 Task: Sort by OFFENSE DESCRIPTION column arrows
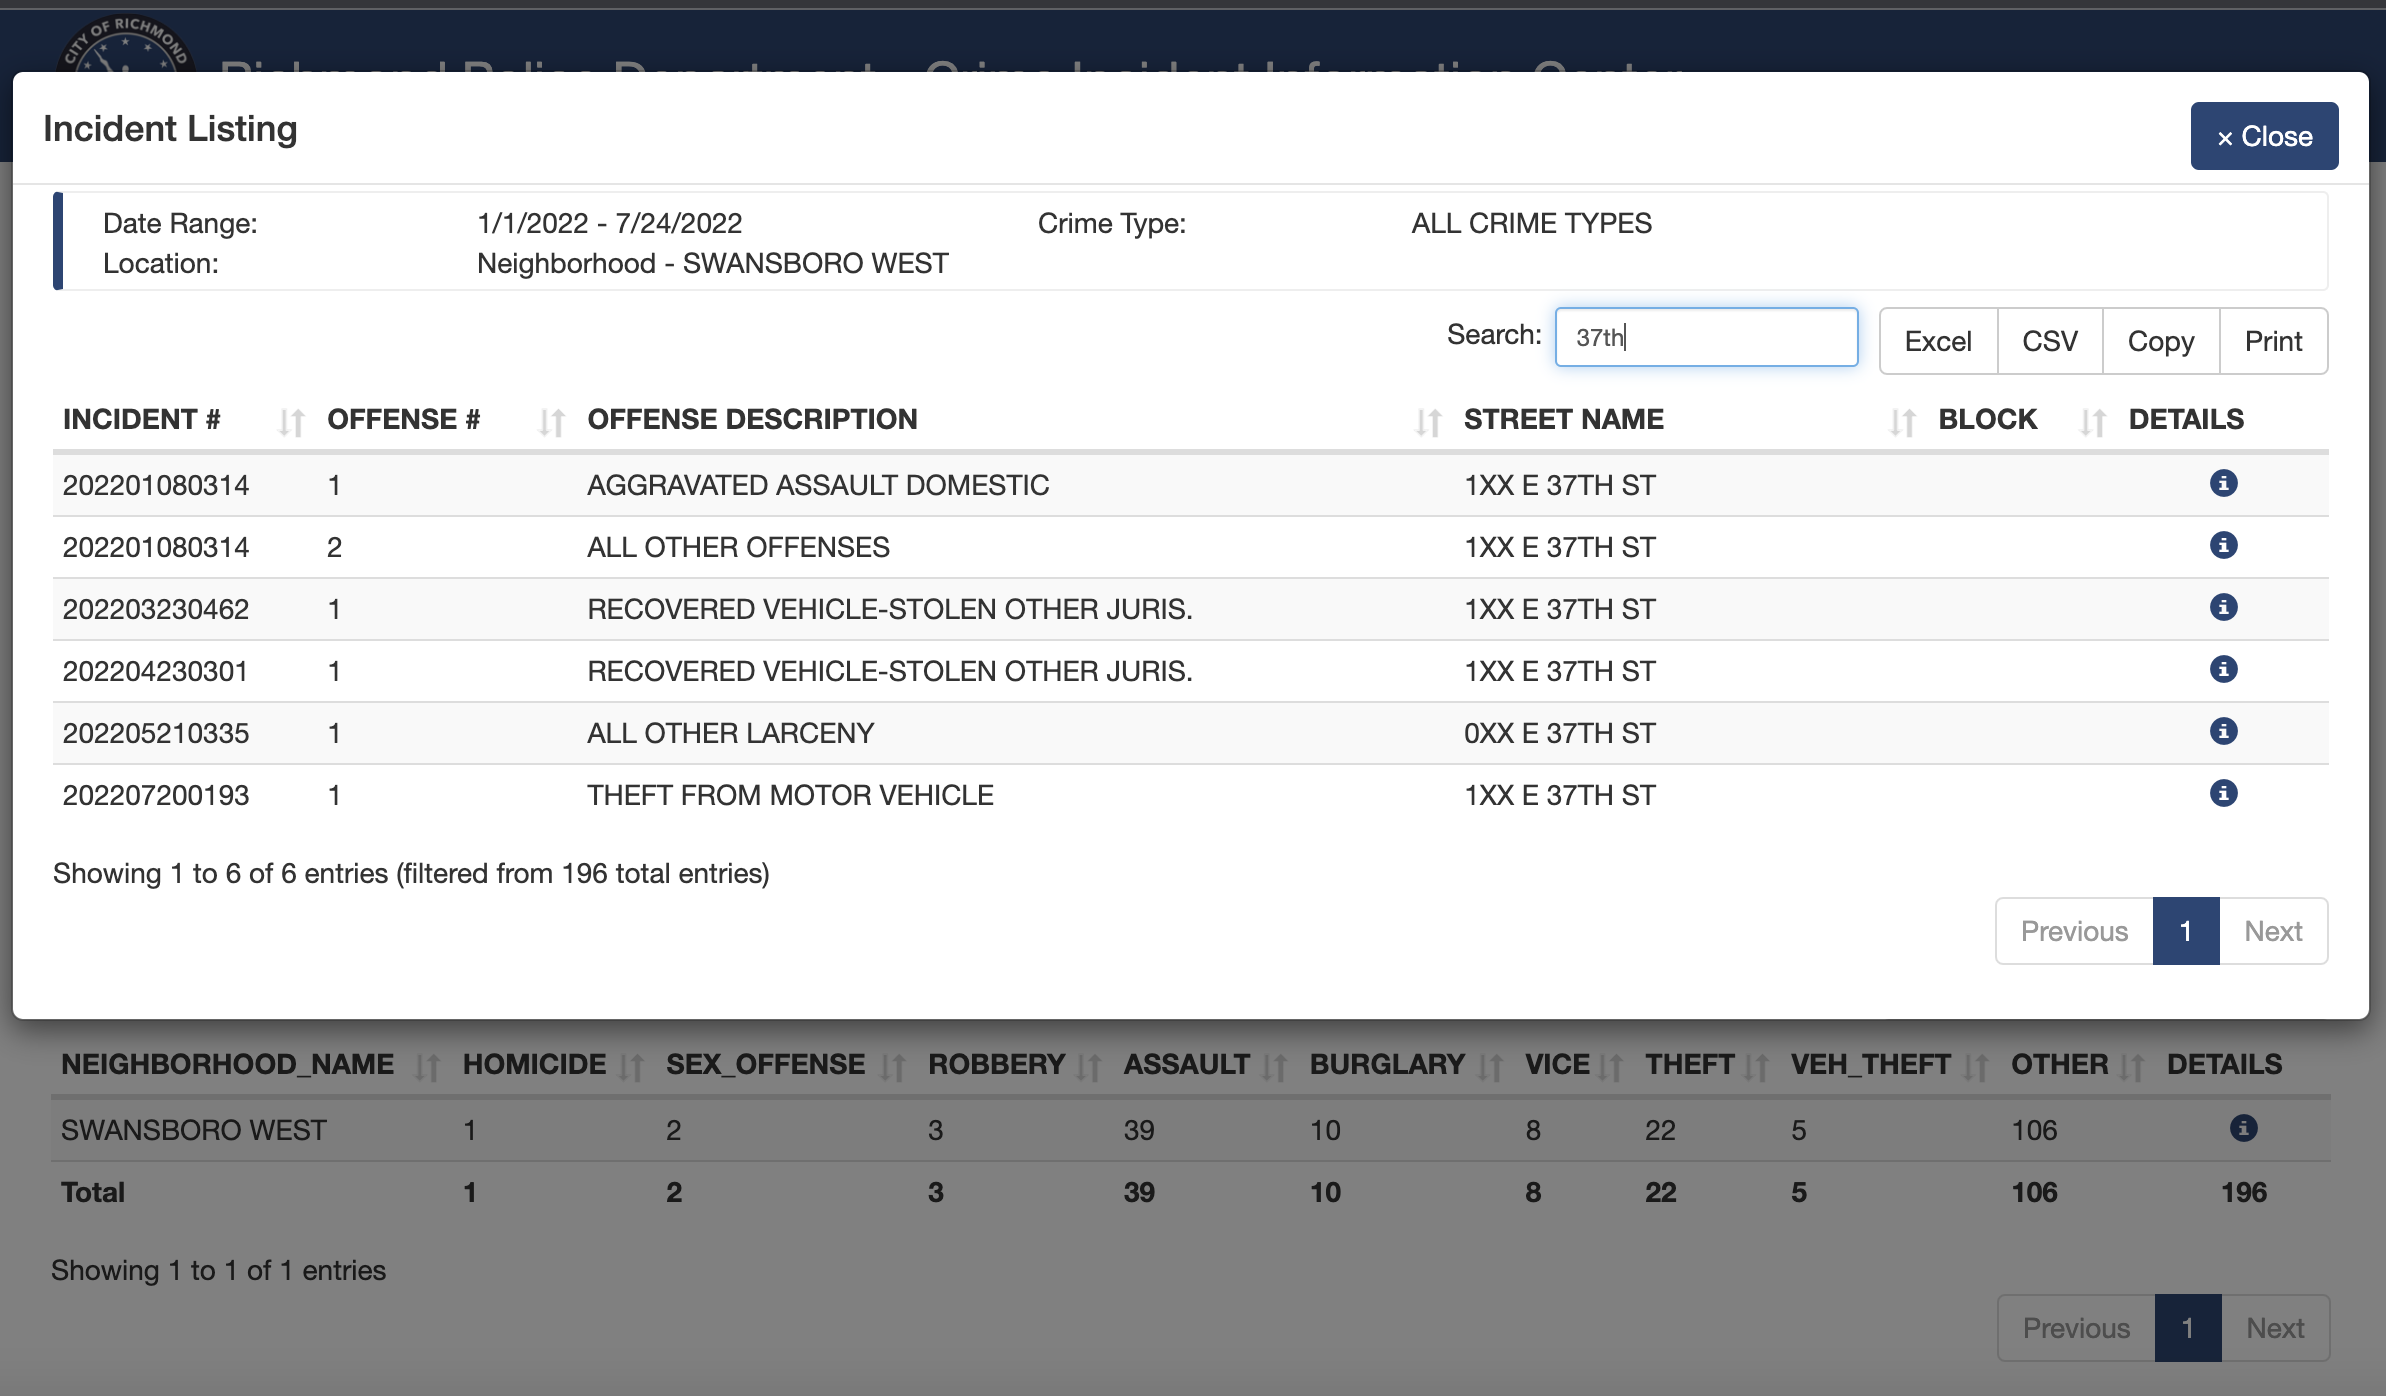coord(1428,422)
